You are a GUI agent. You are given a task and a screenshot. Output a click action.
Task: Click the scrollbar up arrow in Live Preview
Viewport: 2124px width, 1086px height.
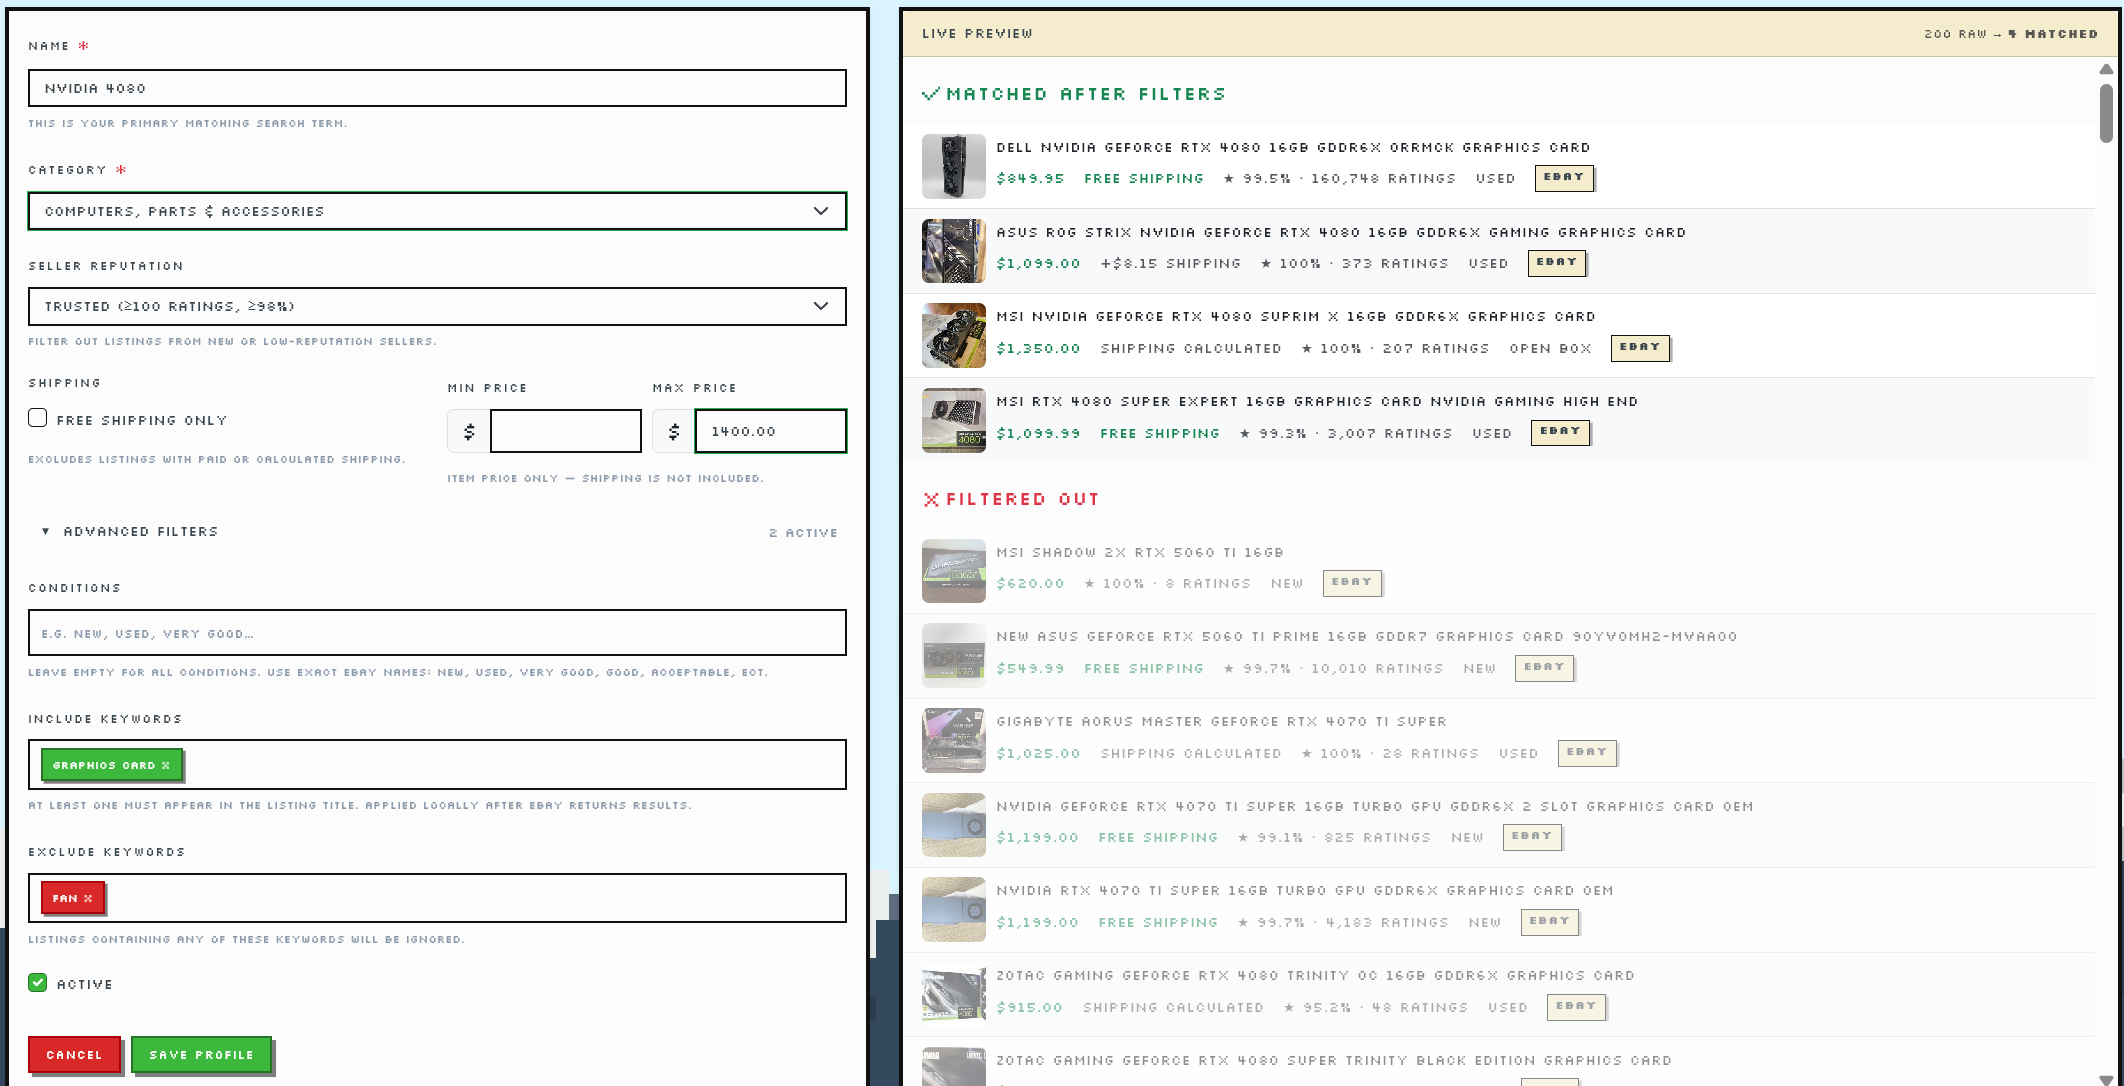click(x=2106, y=70)
